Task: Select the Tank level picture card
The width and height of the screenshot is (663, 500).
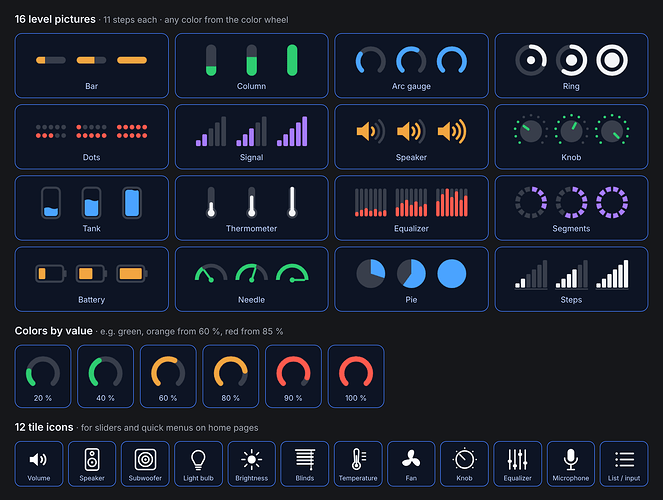Action: (x=92, y=208)
